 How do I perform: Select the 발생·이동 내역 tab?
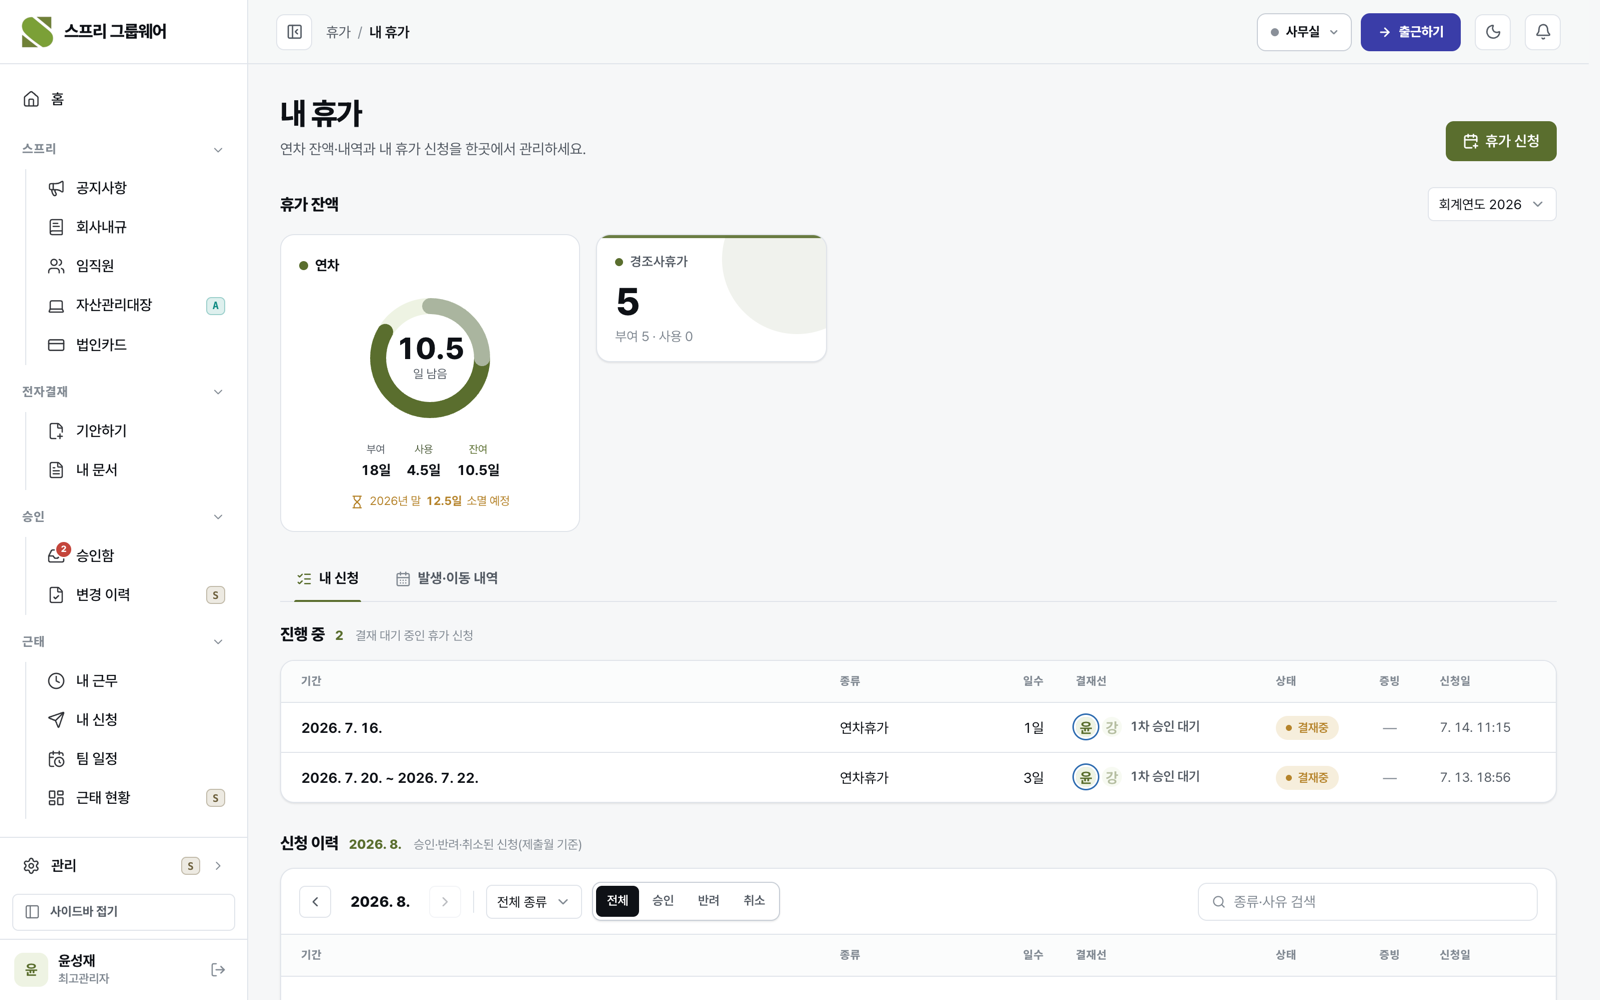[x=447, y=579]
